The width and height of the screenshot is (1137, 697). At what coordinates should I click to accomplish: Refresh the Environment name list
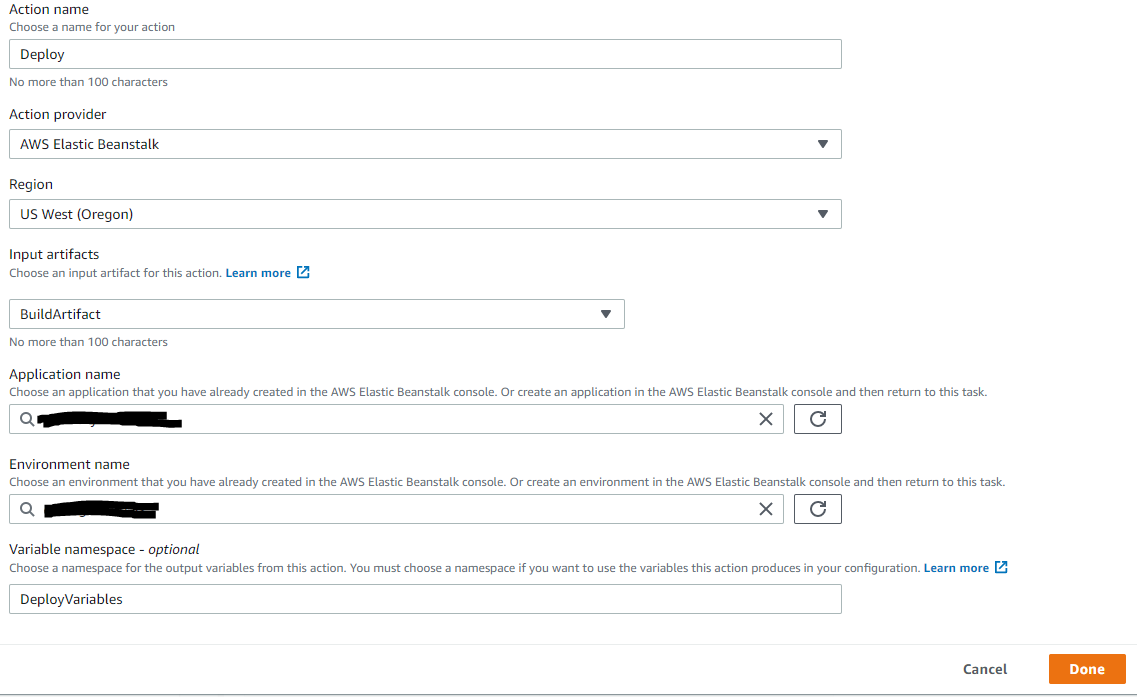[817, 509]
